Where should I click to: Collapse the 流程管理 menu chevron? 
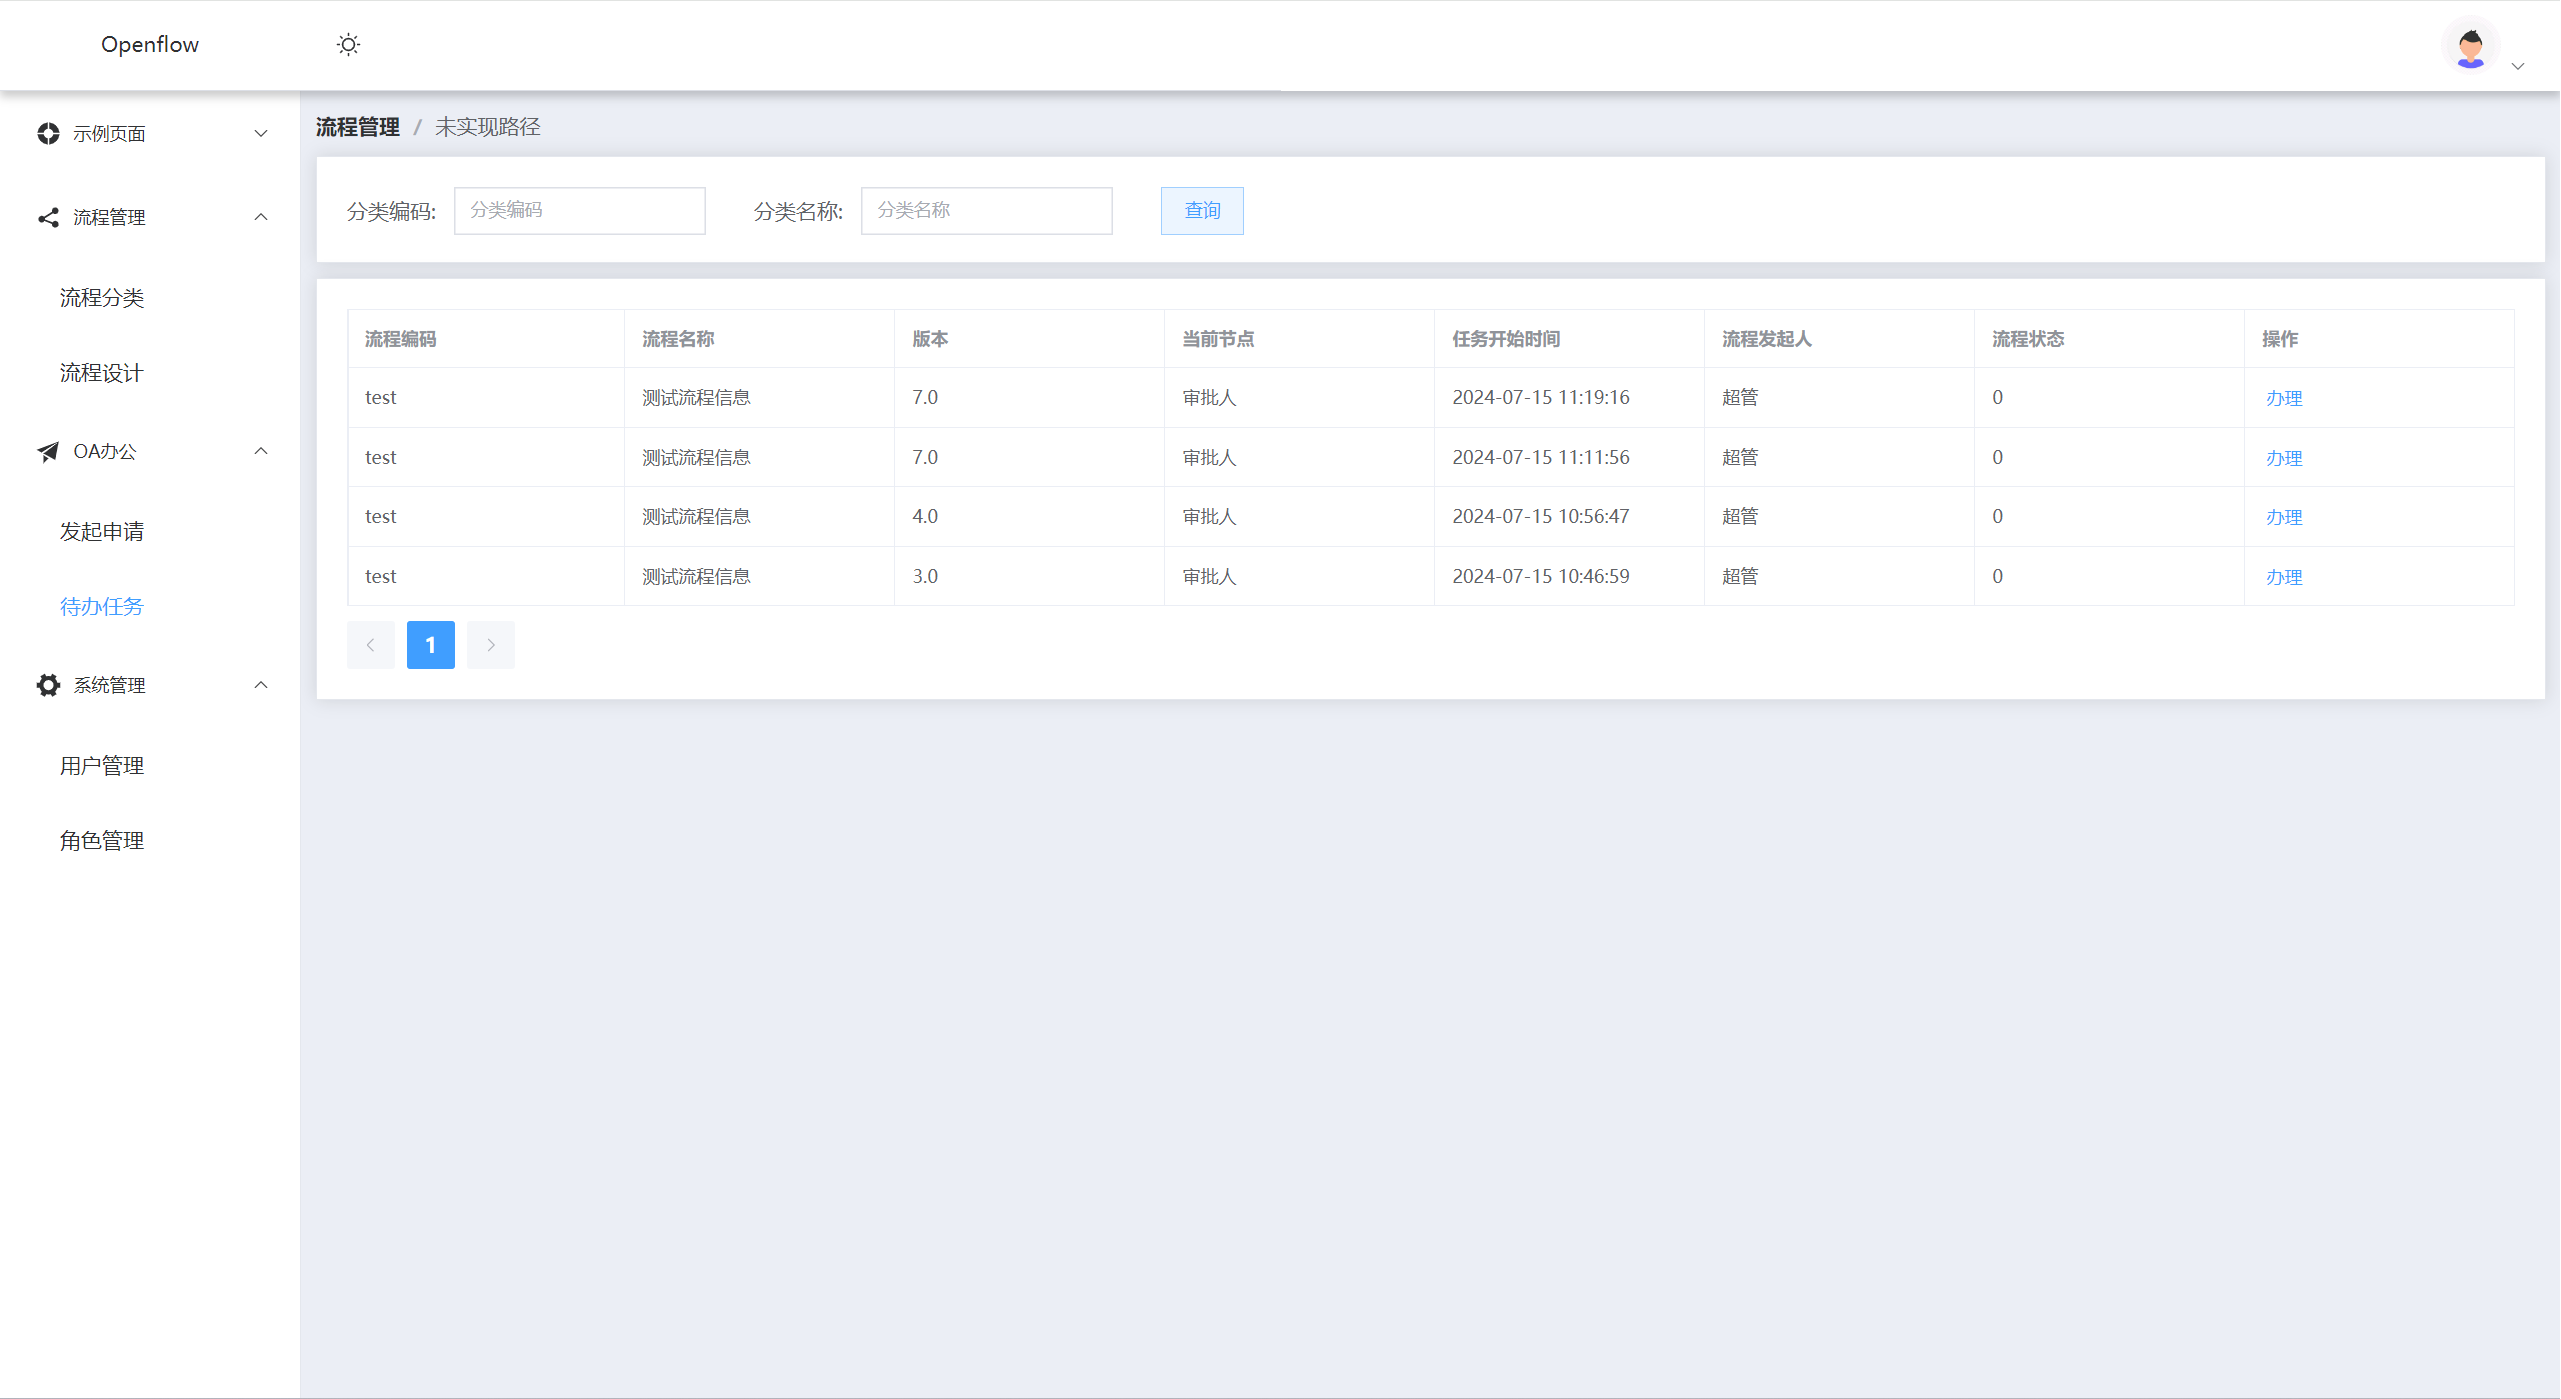261,217
